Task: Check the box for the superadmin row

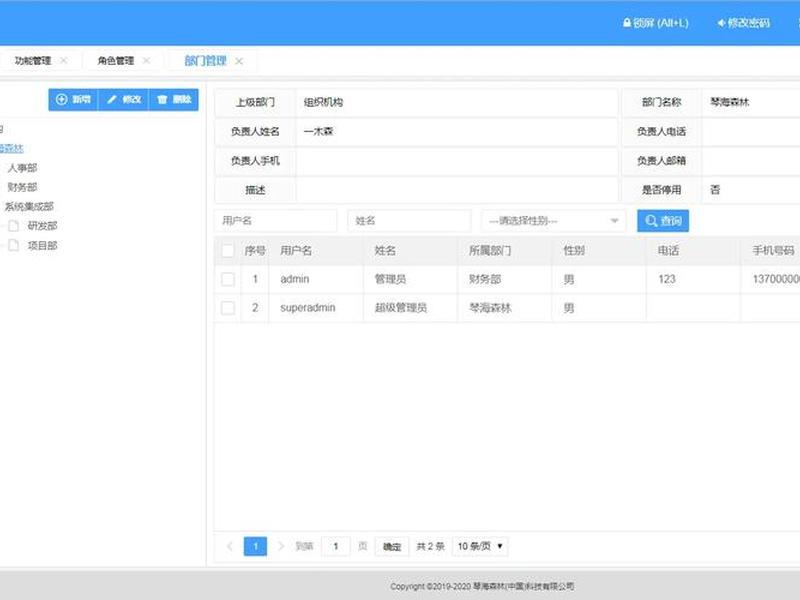Action: point(228,308)
